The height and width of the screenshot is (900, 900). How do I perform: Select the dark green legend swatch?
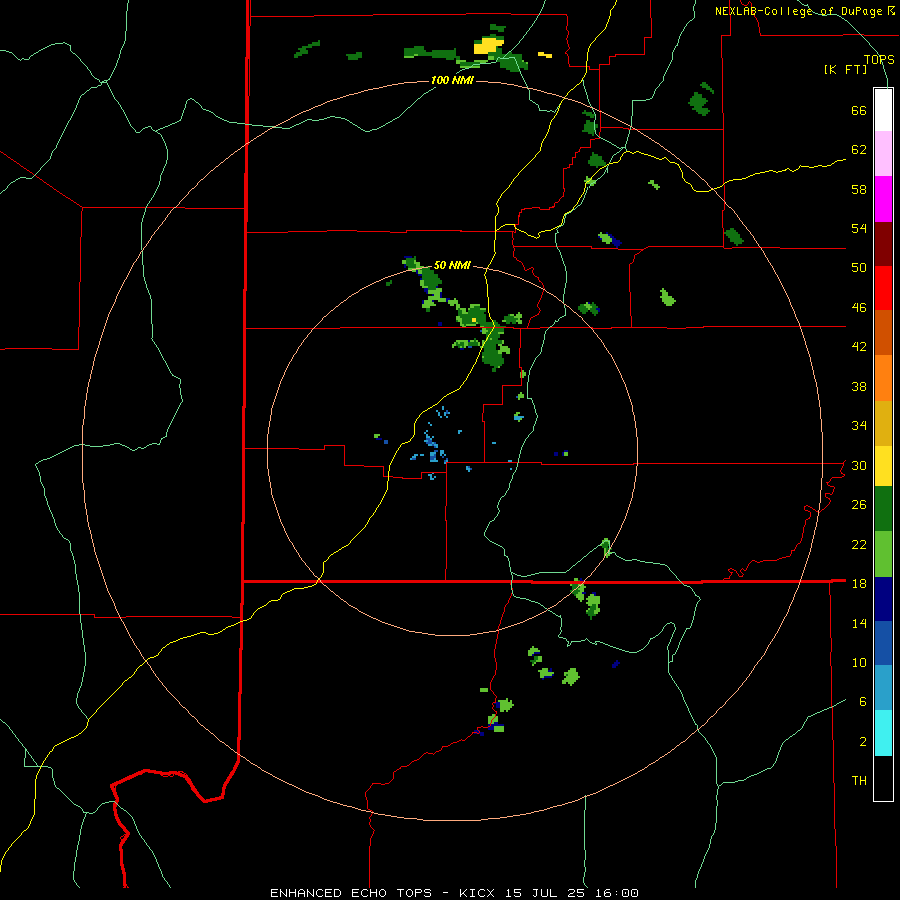pyautogui.click(x=883, y=509)
